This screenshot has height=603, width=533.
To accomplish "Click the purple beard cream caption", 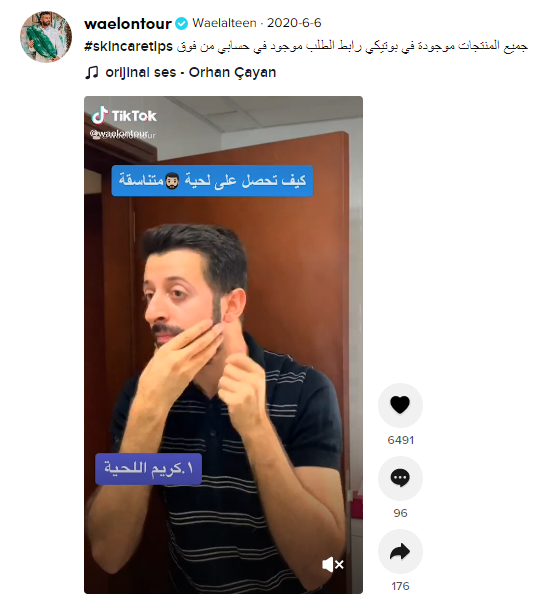I will click(x=148, y=469).
